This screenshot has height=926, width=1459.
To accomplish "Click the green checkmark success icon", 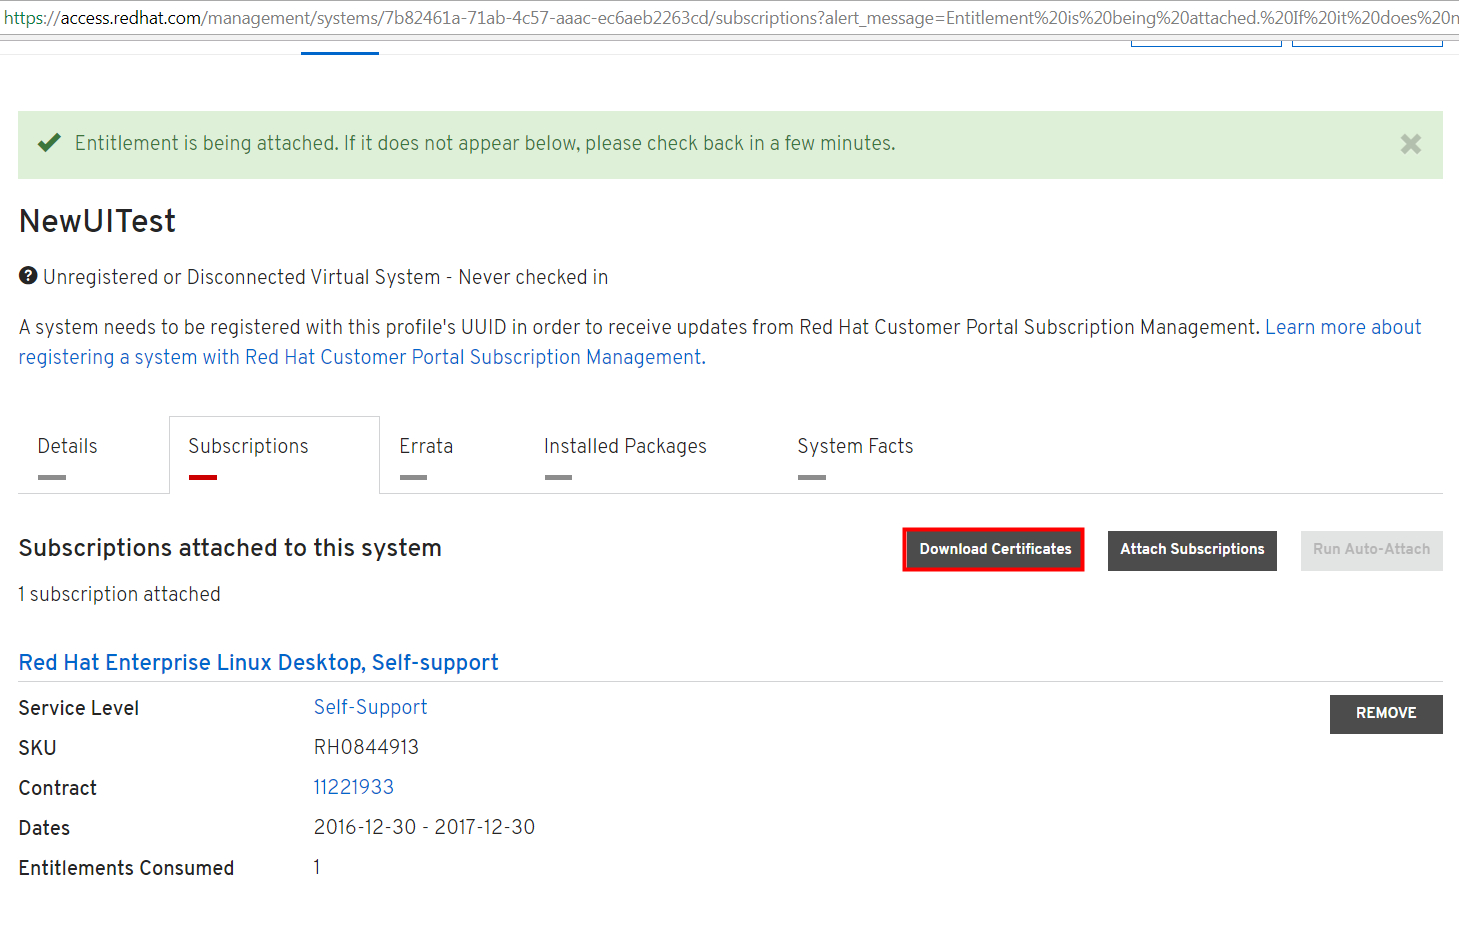I will point(49,143).
